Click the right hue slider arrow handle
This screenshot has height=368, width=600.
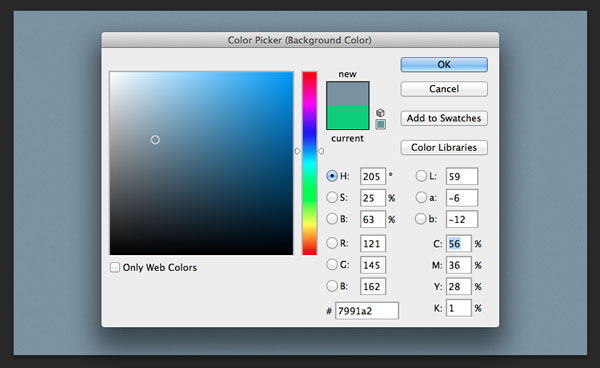pyautogui.click(x=321, y=151)
